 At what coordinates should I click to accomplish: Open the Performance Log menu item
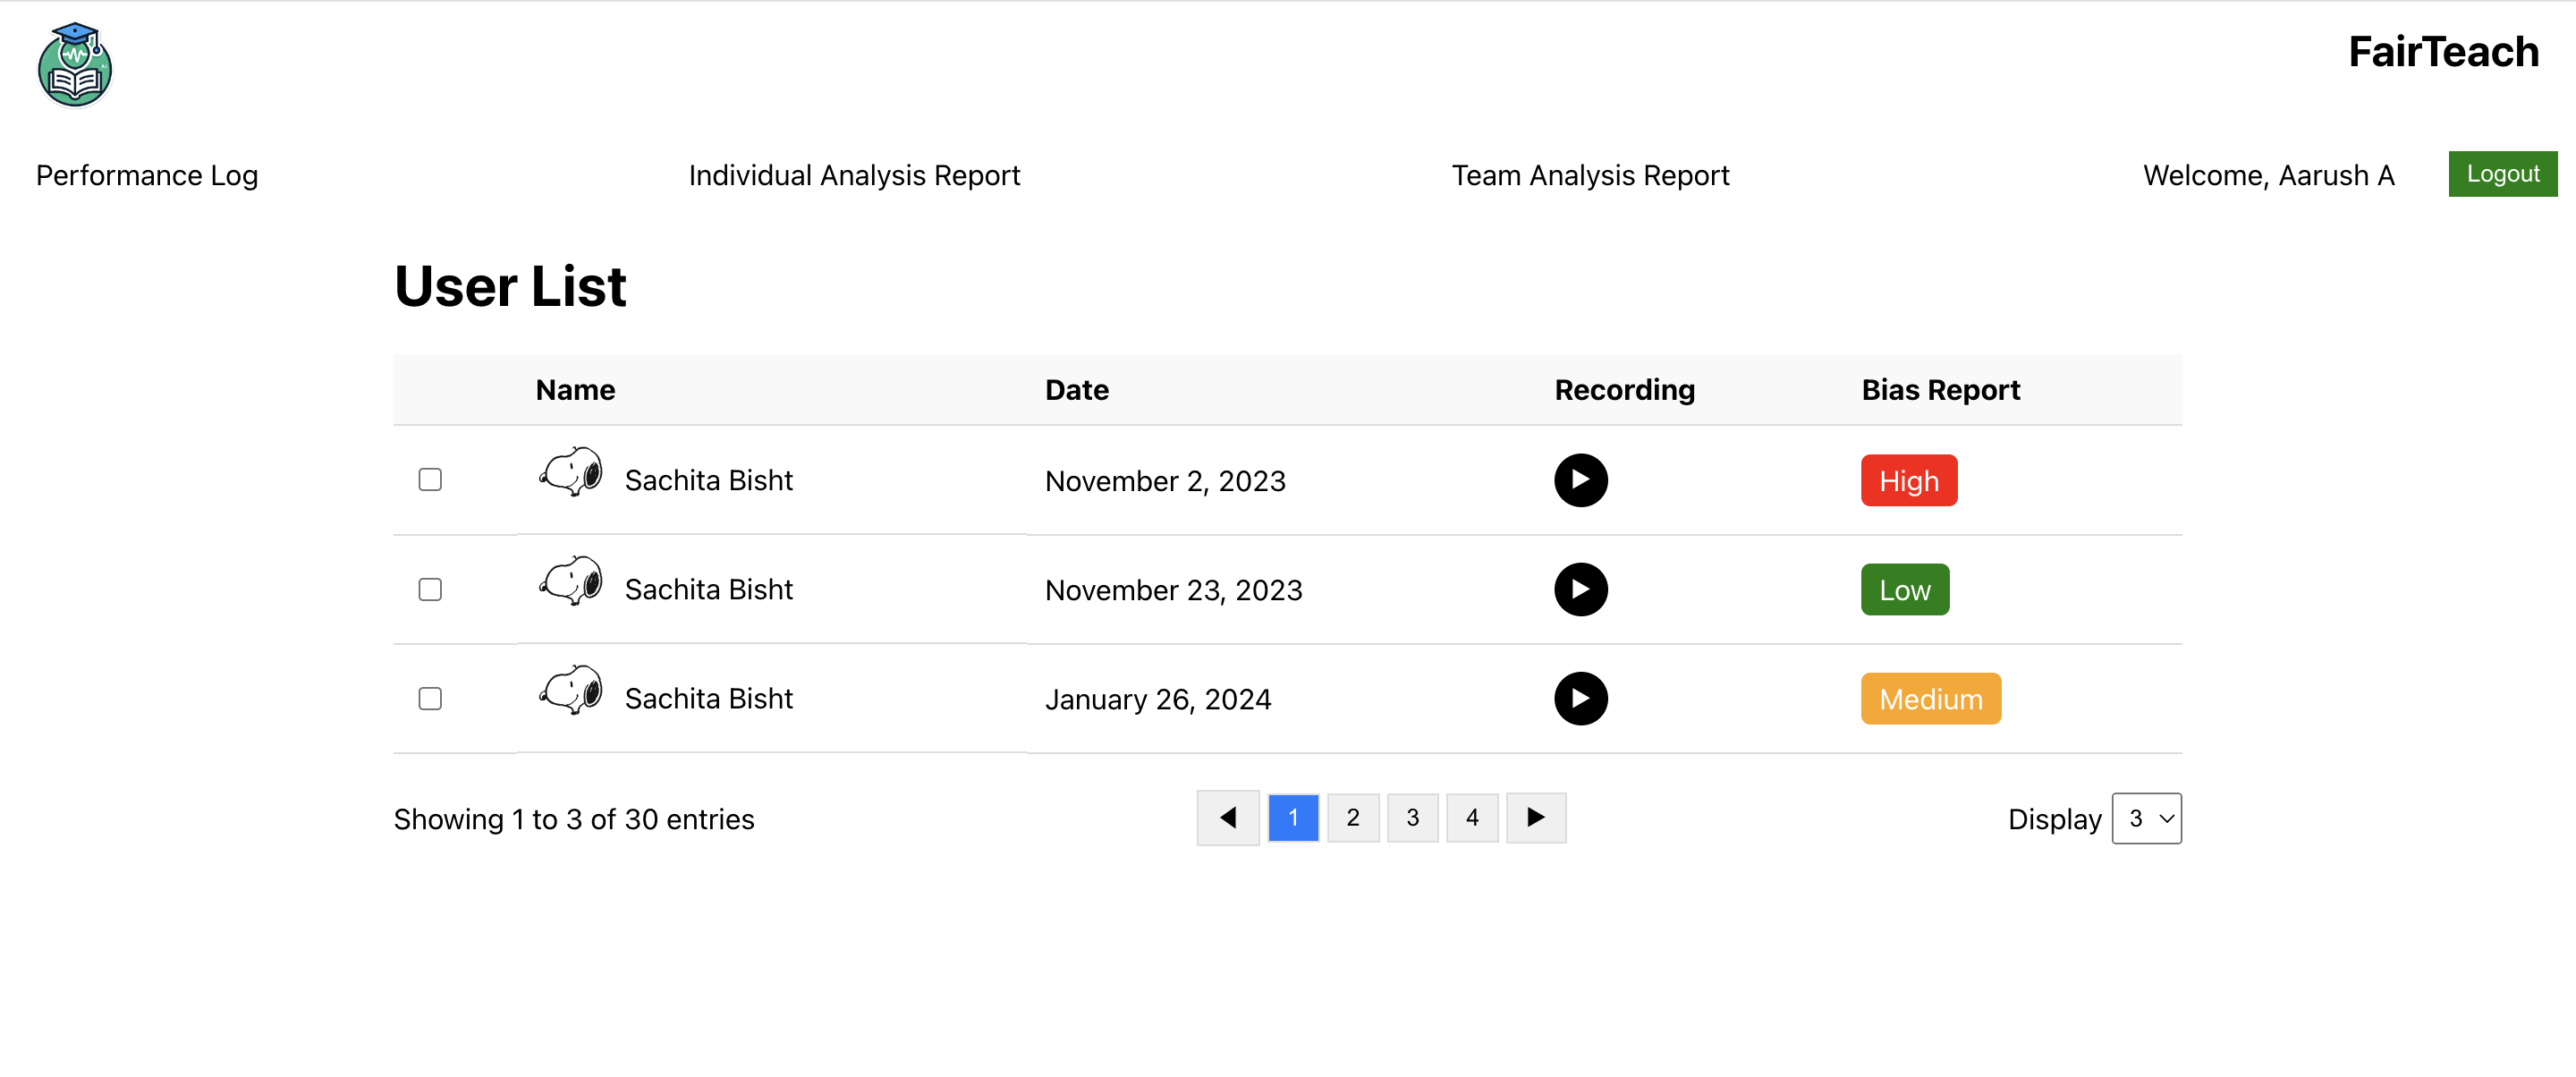147,176
